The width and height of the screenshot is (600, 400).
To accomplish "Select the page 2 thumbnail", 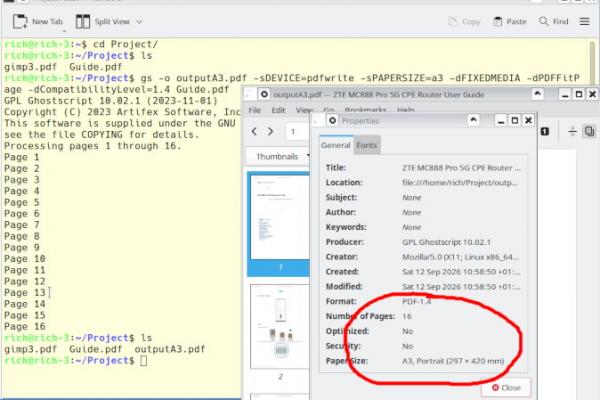I will tap(280, 327).
